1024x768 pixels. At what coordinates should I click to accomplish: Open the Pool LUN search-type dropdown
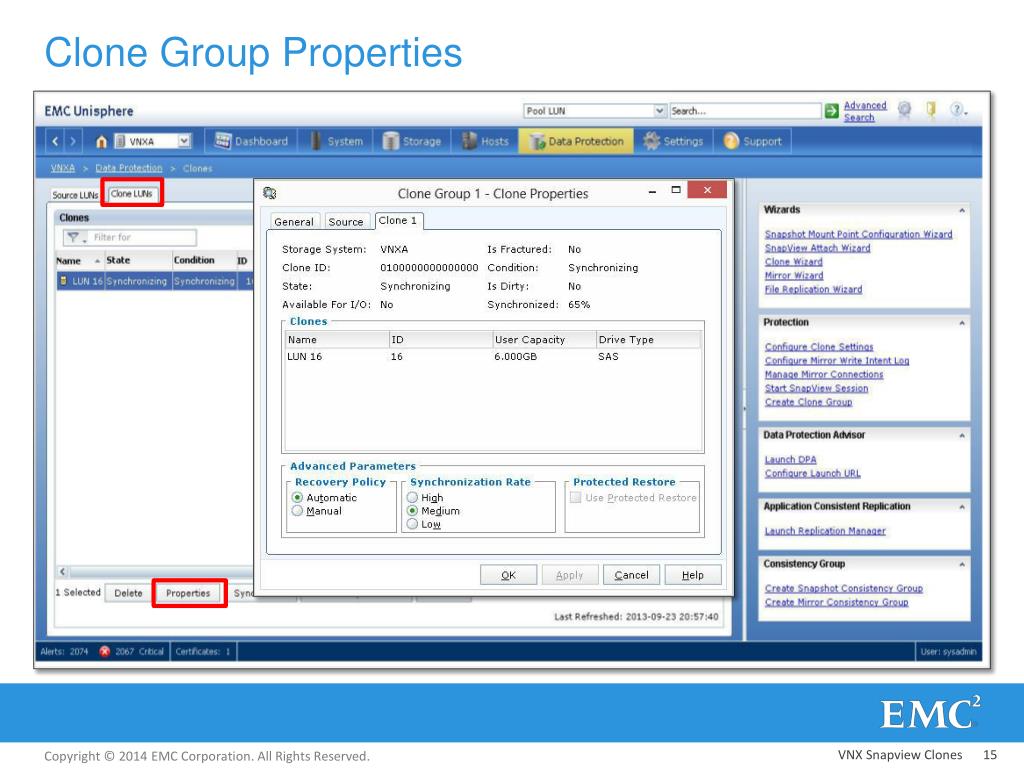pos(660,111)
